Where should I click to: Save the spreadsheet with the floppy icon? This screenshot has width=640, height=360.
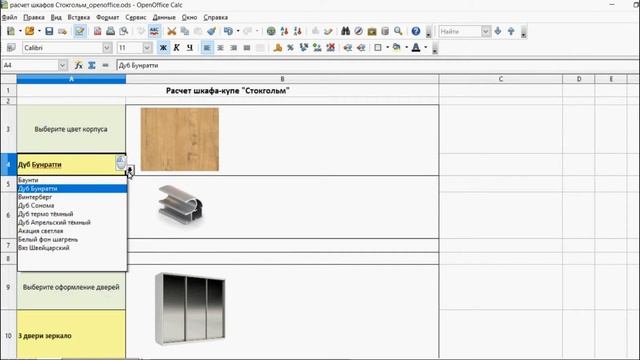pos(49,31)
